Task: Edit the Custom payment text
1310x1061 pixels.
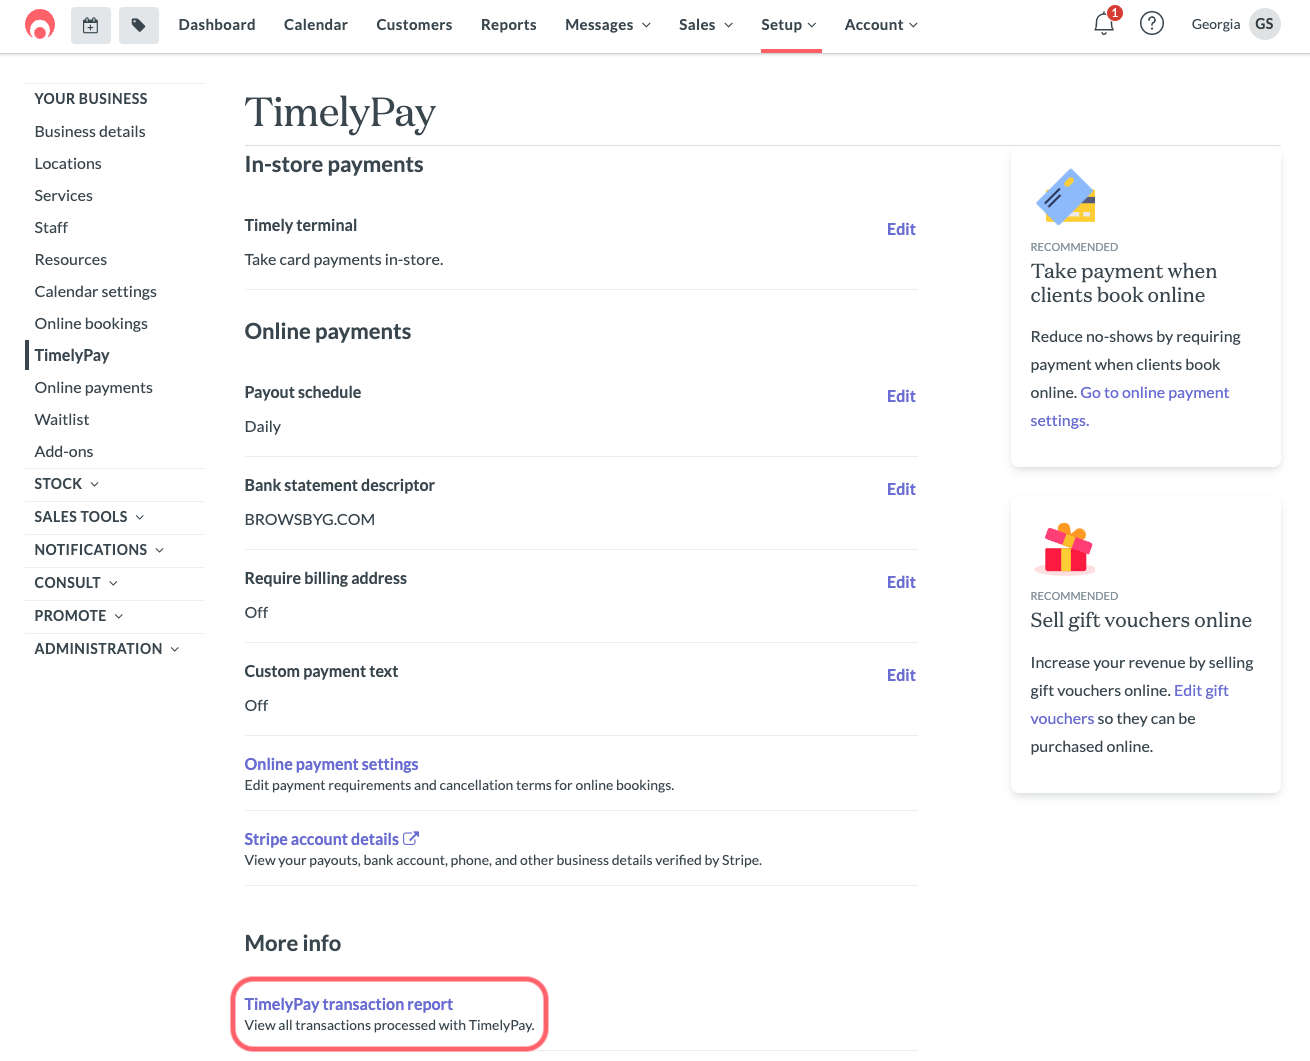Action: click(901, 675)
